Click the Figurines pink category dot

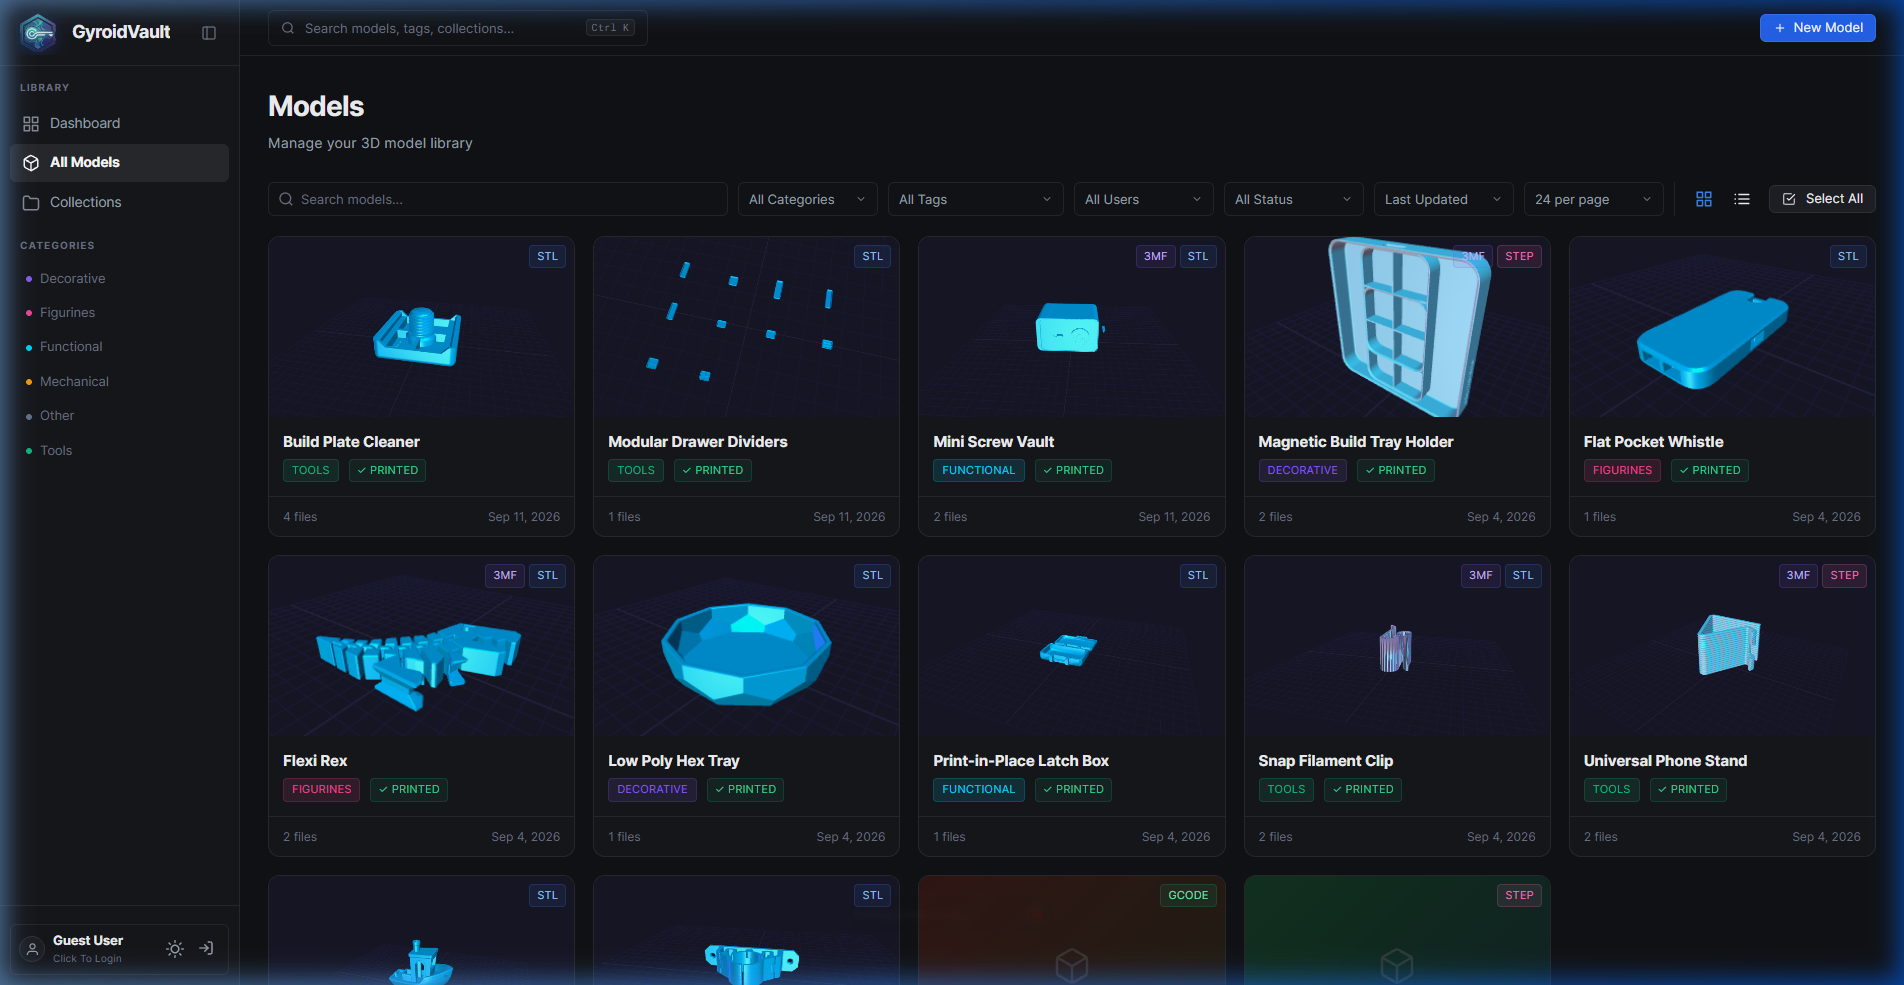(29, 313)
